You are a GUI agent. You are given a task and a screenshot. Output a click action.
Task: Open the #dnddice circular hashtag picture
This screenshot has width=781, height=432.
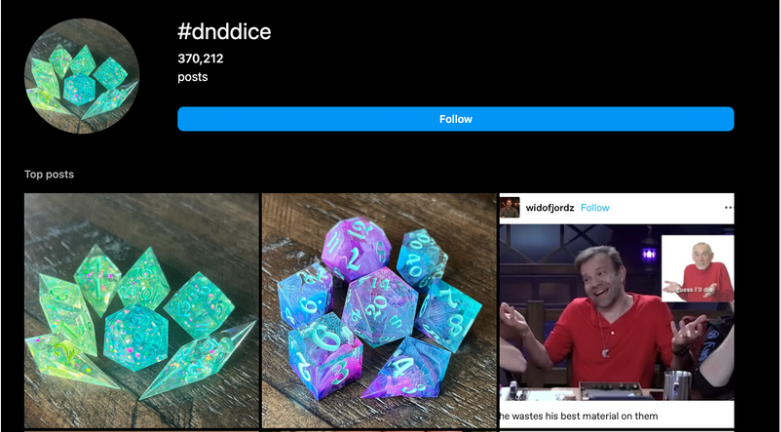pyautogui.click(x=82, y=76)
